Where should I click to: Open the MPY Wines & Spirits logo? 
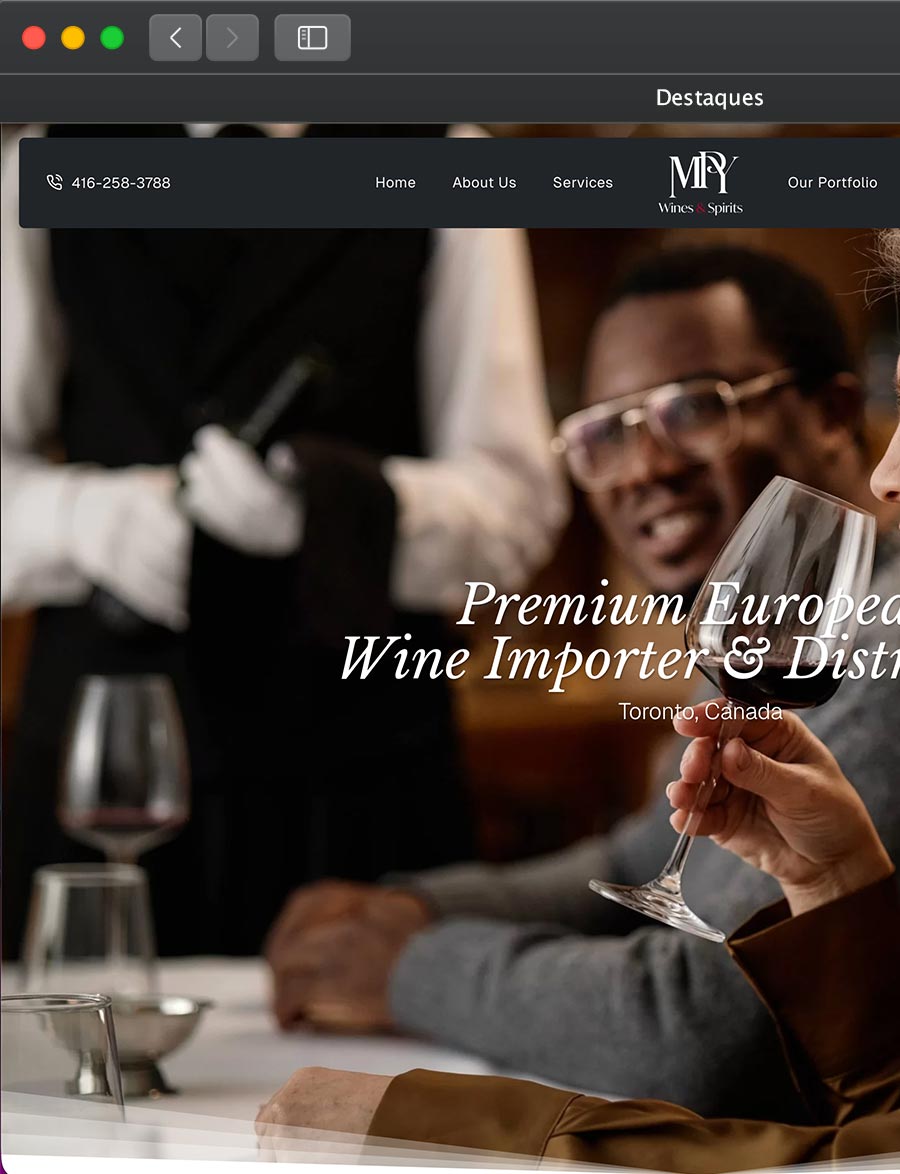click(x=701, y=183)
